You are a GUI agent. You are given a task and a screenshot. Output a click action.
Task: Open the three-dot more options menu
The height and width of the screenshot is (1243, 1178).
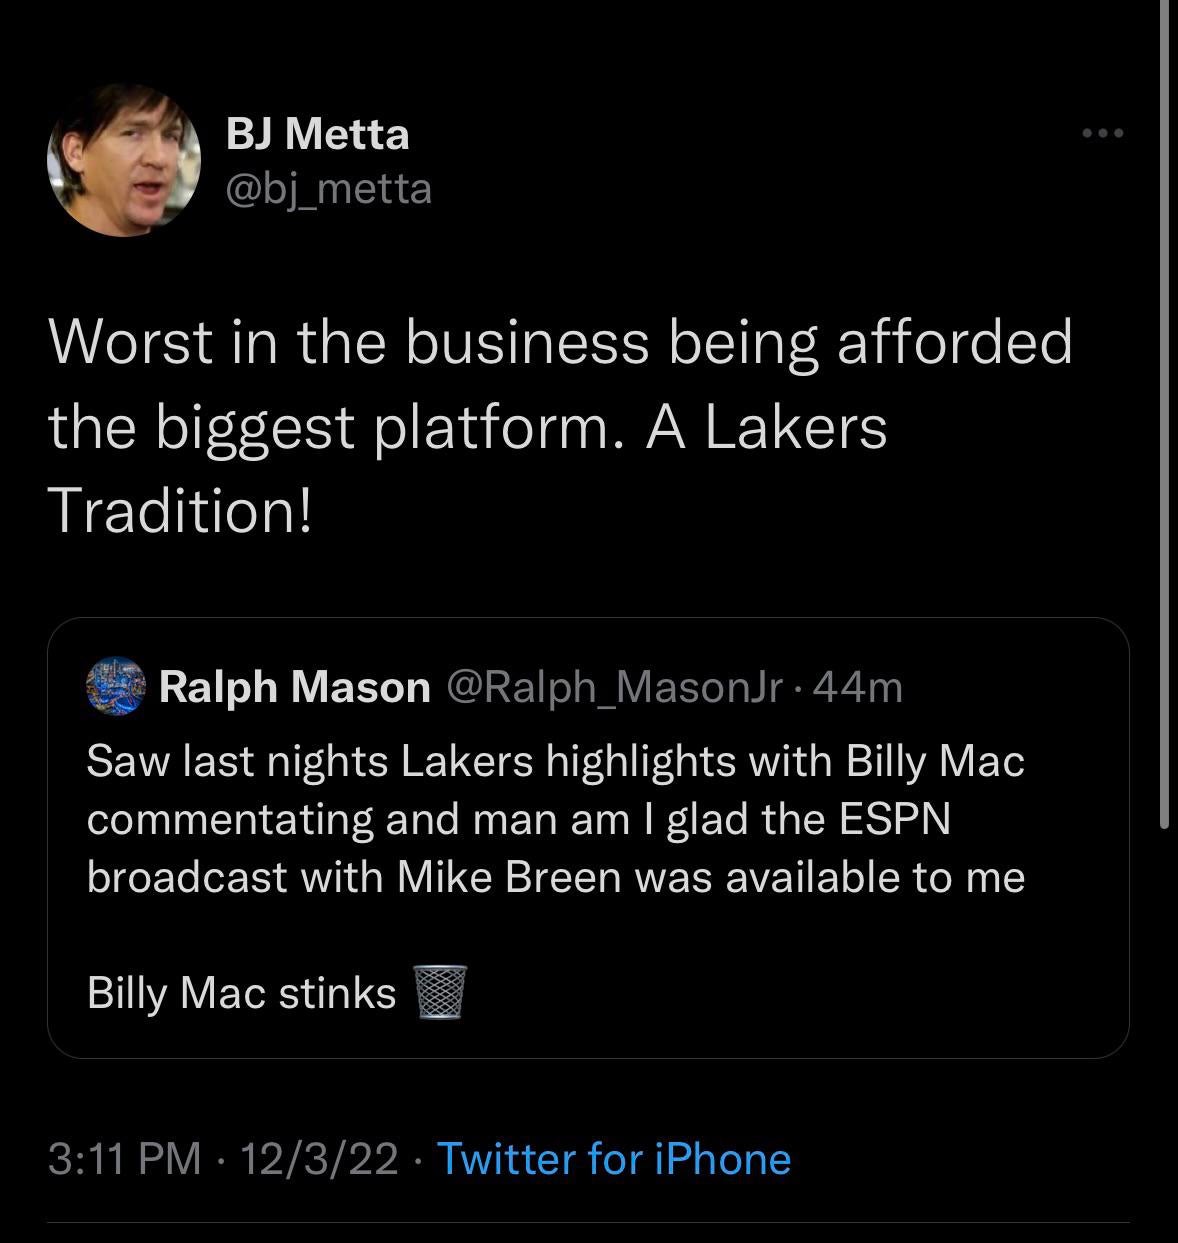[x=1103, y=133]
